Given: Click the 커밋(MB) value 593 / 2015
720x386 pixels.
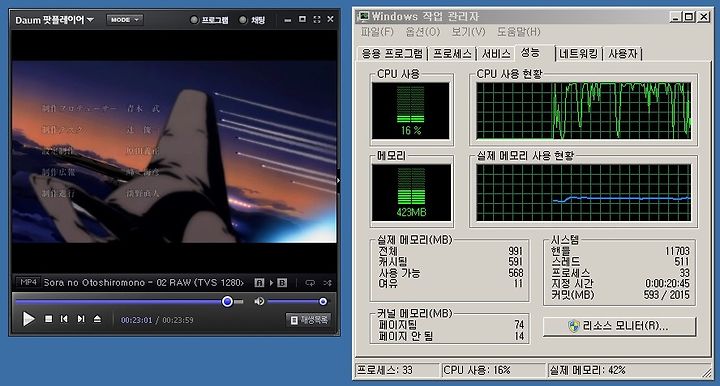Looking at the screenshot, I should pyautogui.click(x=667, y=295).
